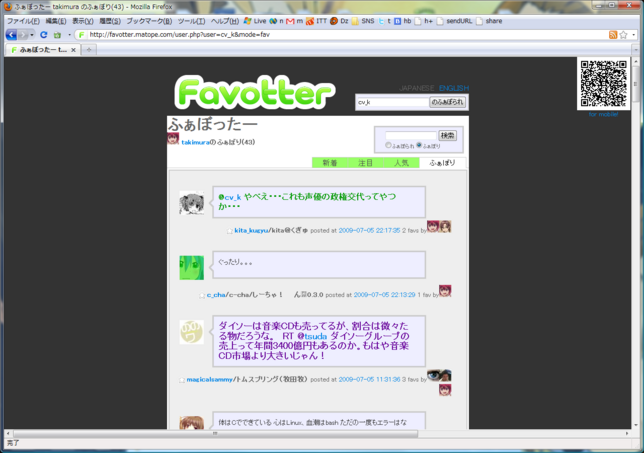Favorite kita_kugyu's tweet with the star
This screenshot has width=644, height=453.
230,231
